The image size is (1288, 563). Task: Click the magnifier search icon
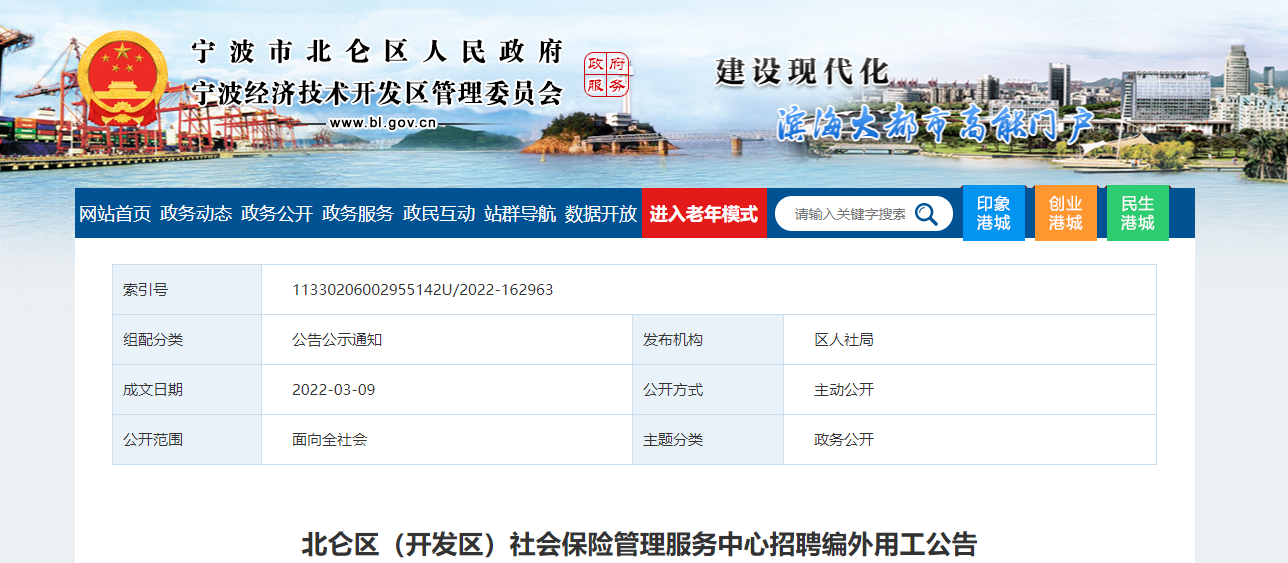pyautogui.click(x=926, y=214)
